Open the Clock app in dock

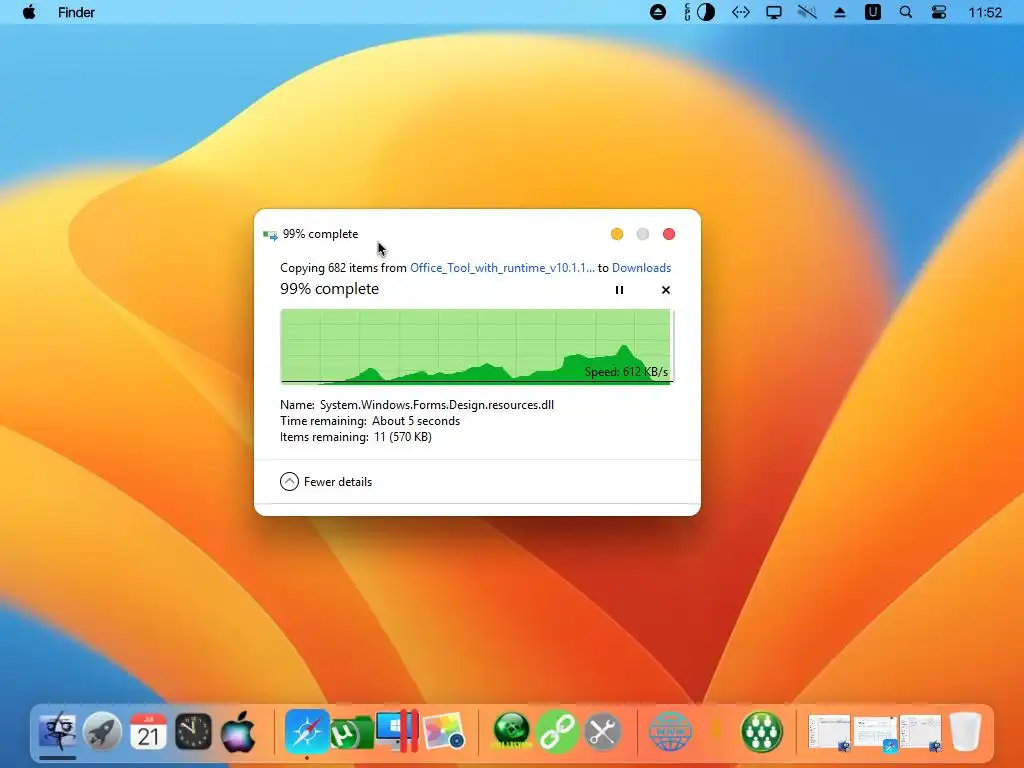click(x=193, y=731)
